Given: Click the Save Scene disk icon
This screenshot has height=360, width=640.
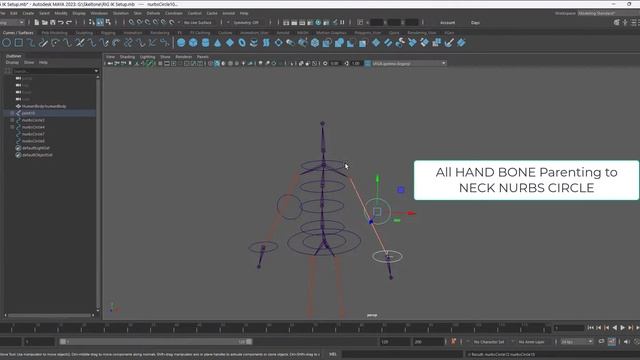Looking at the screenshot, I should [52, 22].
